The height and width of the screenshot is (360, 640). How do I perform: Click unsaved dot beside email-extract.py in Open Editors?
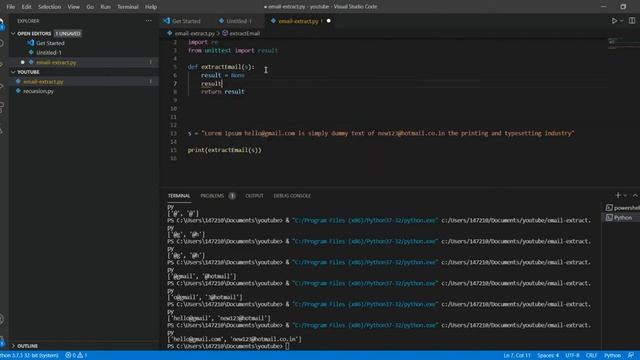(22, 62)
